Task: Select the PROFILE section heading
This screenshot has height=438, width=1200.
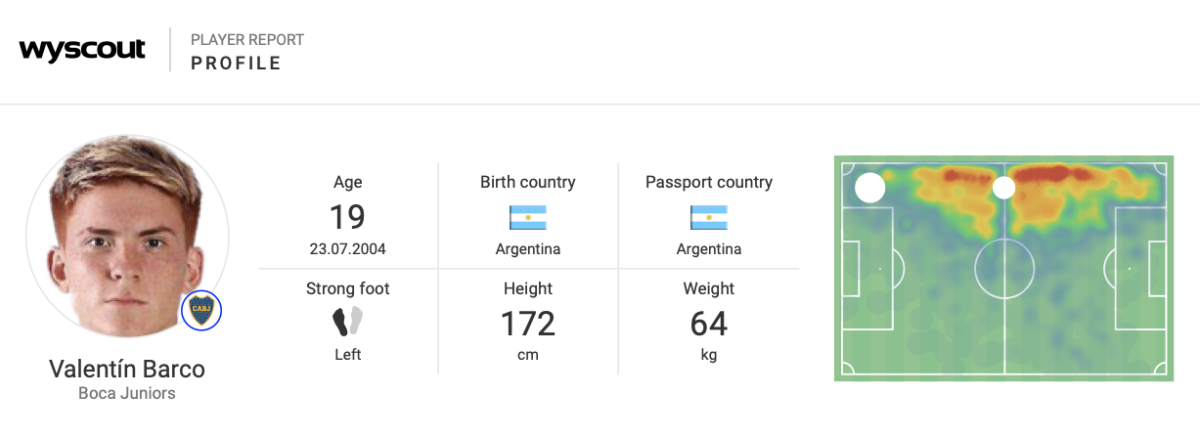Action: point(236,64)
